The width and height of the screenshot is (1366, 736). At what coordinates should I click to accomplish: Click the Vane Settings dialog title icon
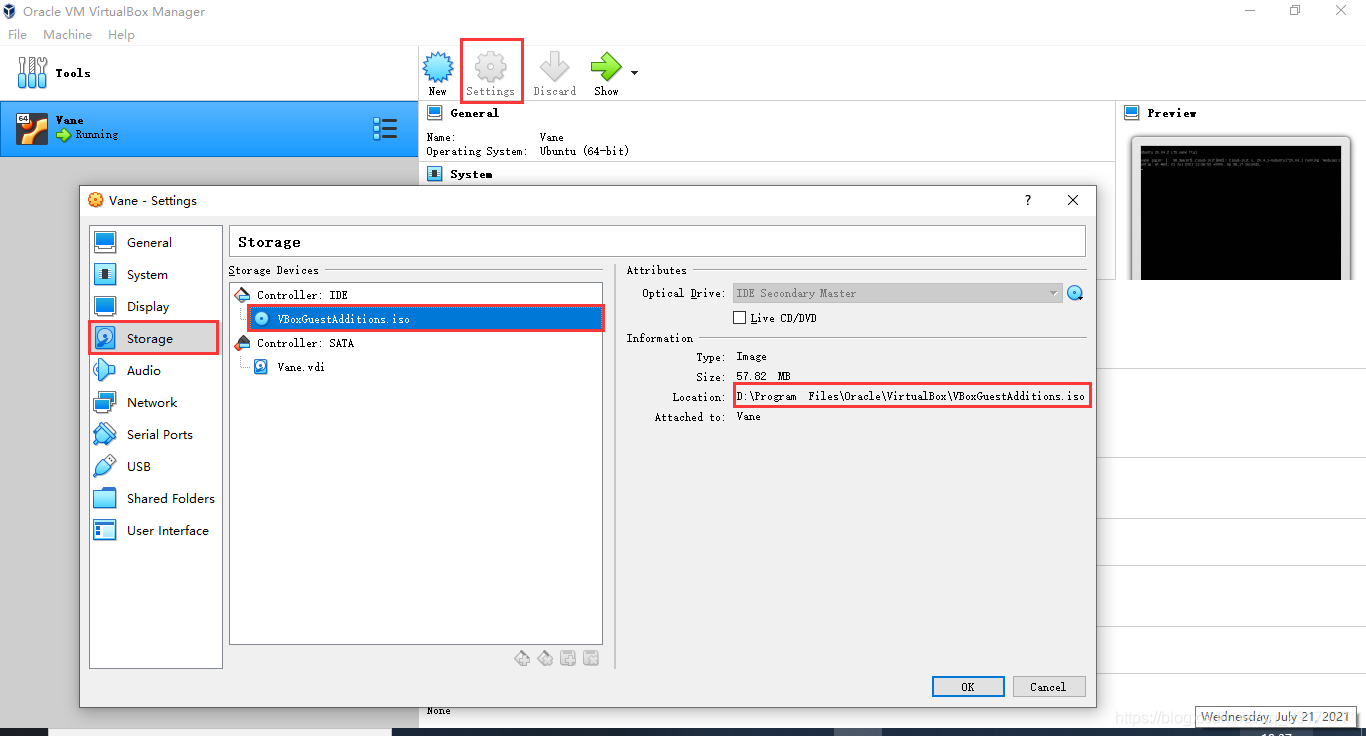pos(96,200)
